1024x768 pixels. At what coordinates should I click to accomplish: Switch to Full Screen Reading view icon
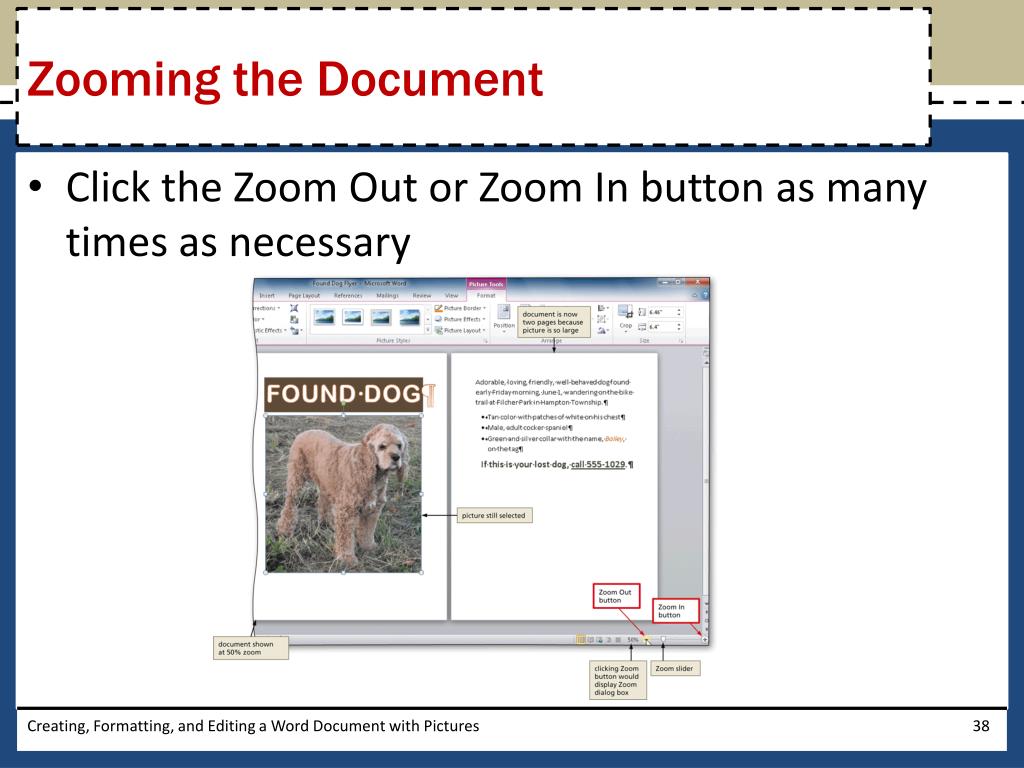590,639
